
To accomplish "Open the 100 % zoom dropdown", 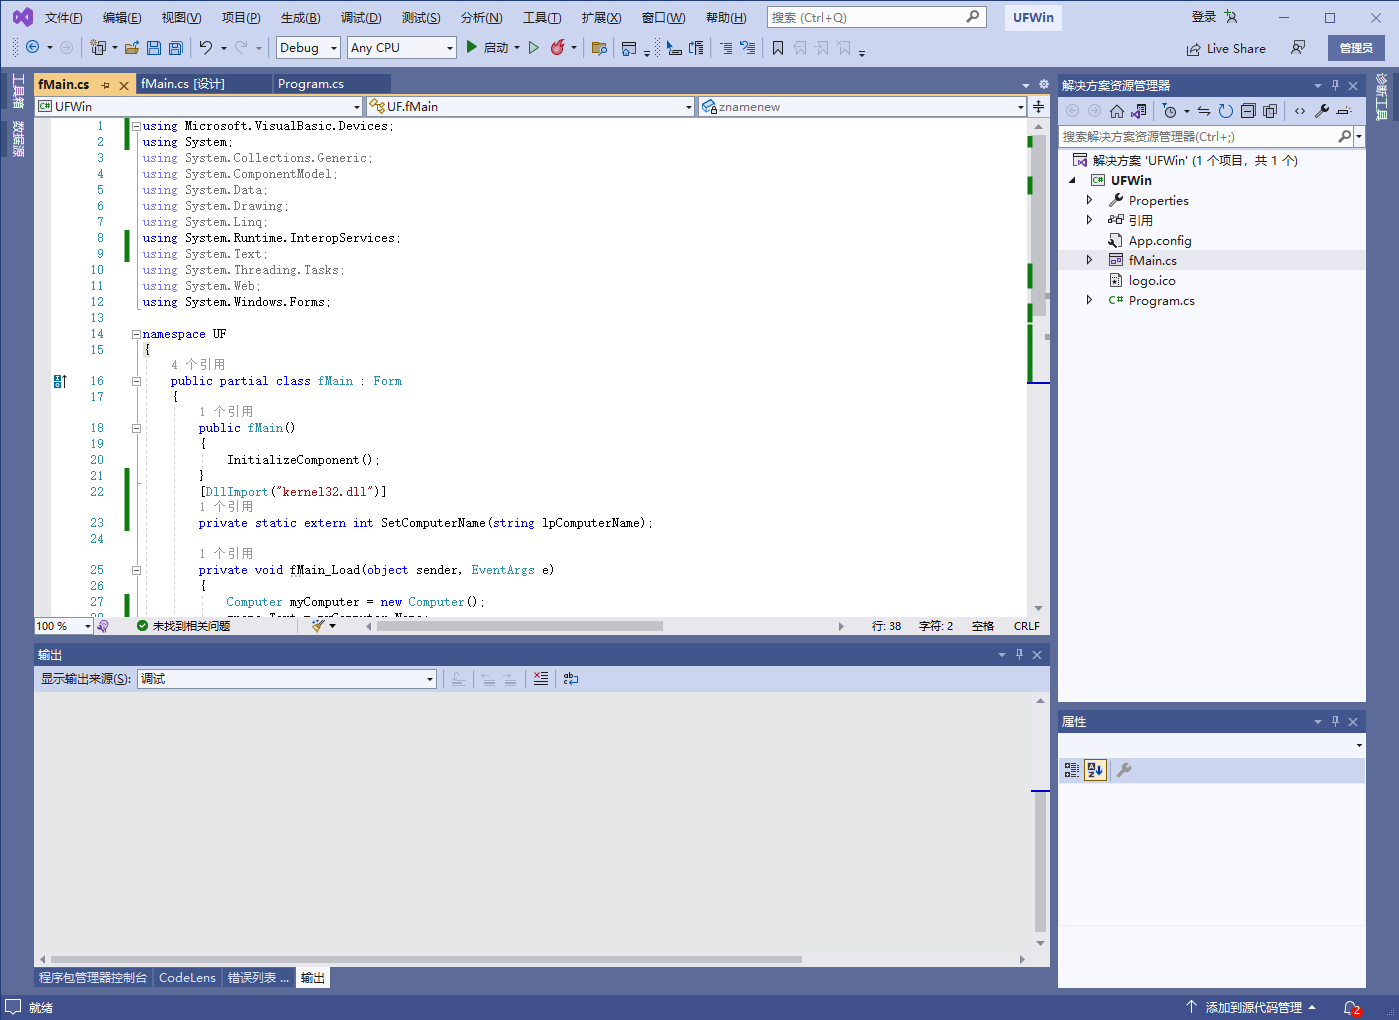I will click(63, 626).
